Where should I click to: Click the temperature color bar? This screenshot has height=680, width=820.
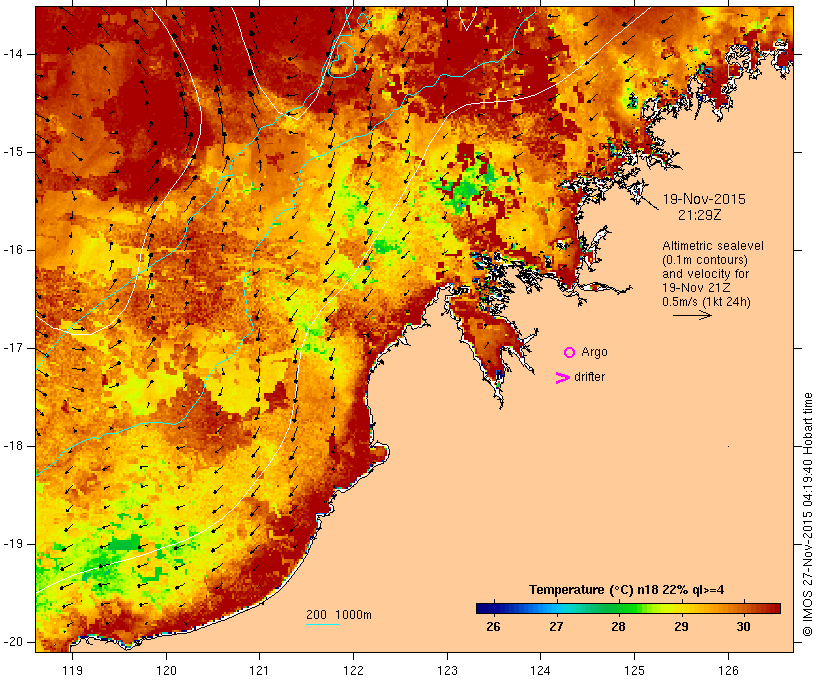click(x=628, y=608)
